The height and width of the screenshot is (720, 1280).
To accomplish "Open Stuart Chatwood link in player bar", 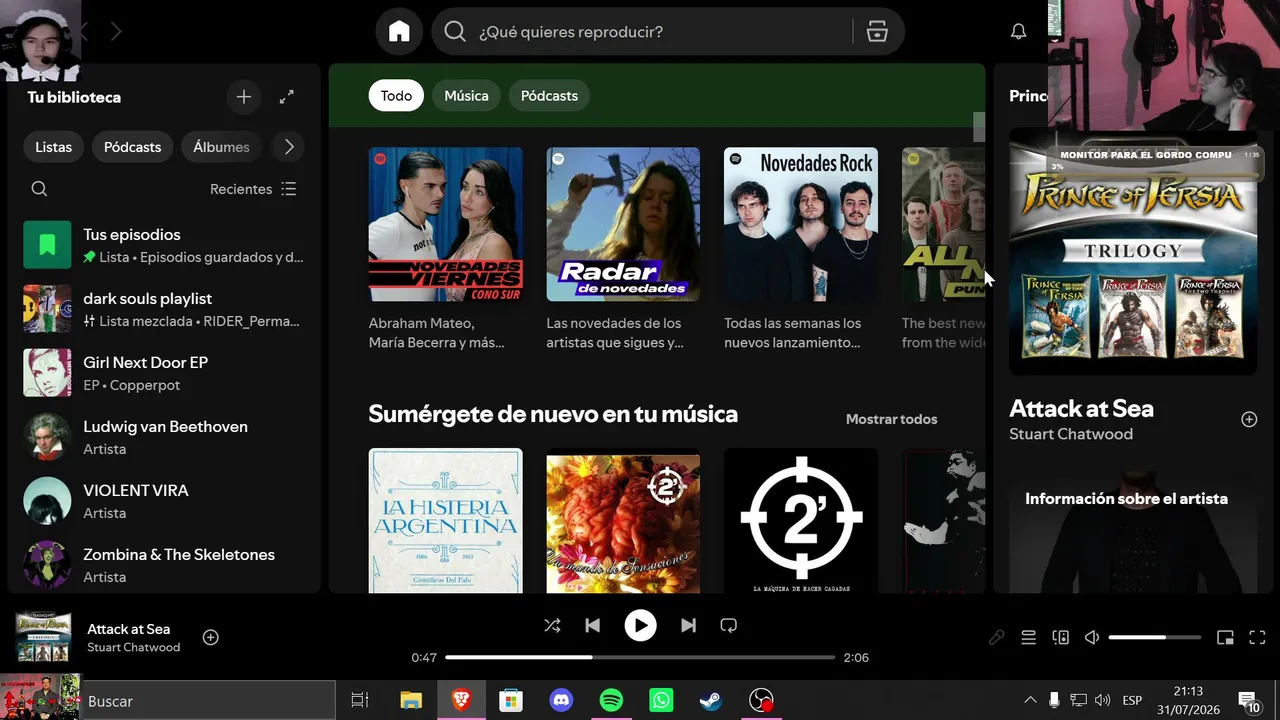I will (134, 647).
